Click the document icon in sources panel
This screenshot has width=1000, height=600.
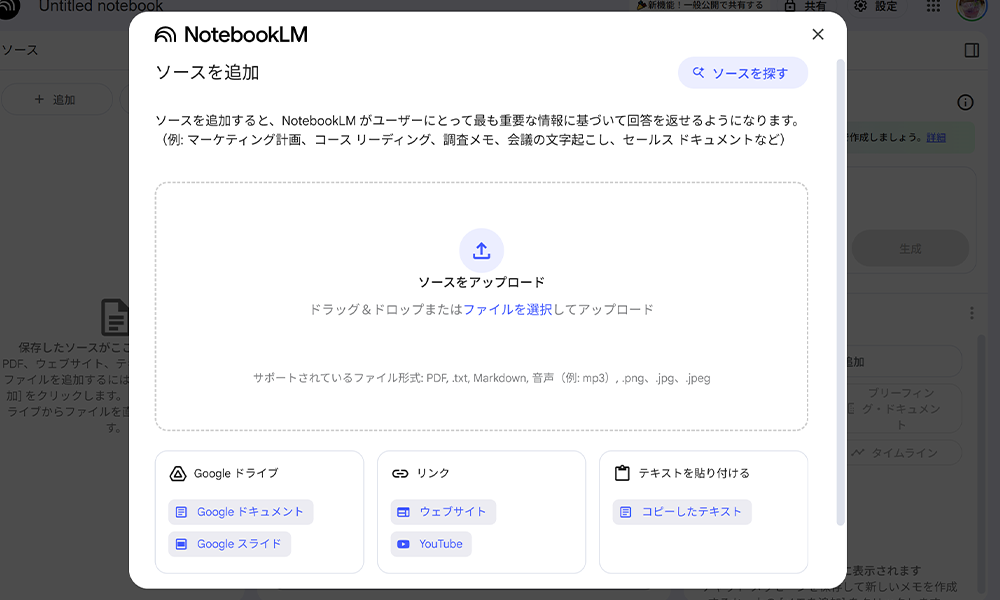point(115,317)
